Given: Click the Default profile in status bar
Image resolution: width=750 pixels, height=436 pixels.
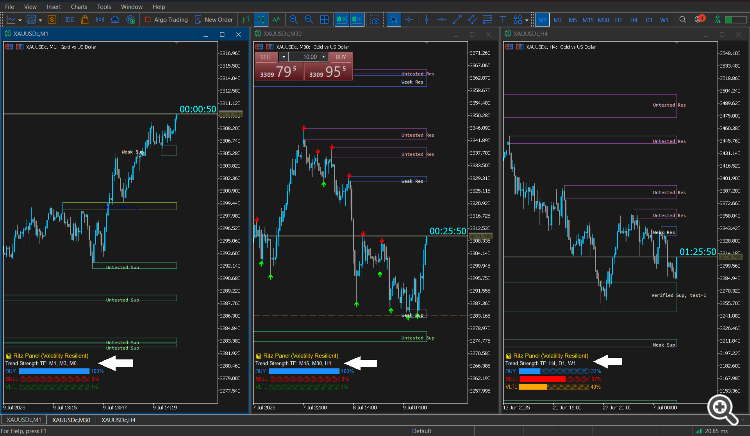Looking at the screenshot, I should [x=421, y=431].
